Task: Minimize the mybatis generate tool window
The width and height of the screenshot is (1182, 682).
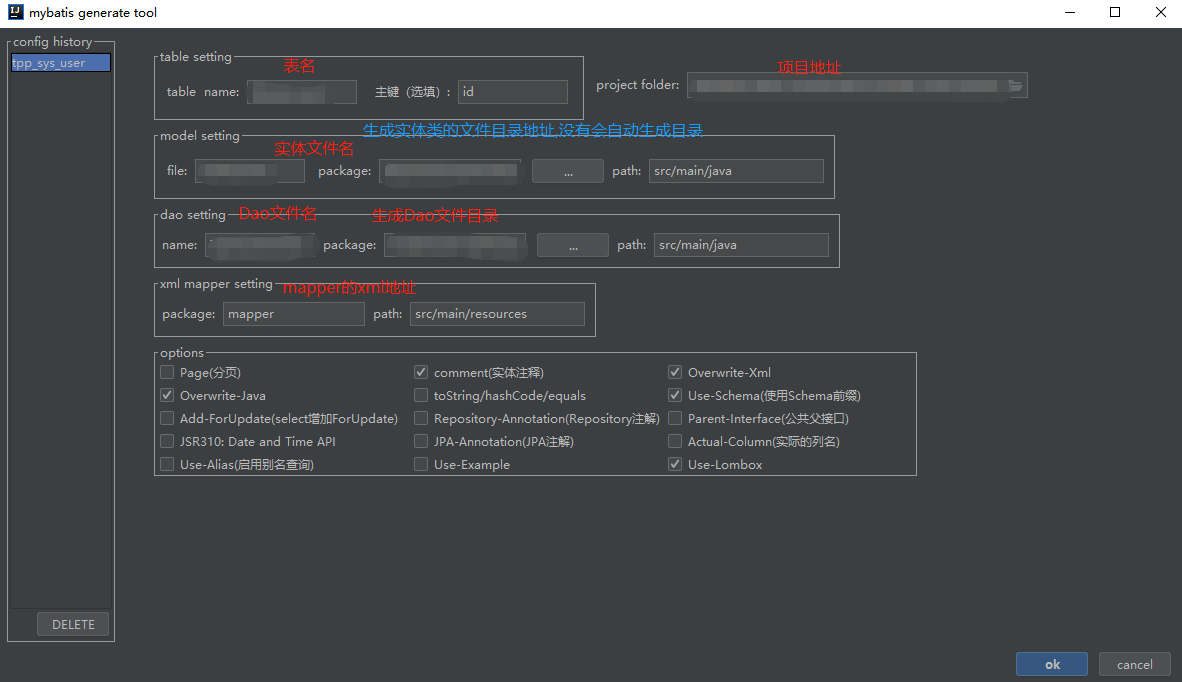Action: [x=1070, y=12]
